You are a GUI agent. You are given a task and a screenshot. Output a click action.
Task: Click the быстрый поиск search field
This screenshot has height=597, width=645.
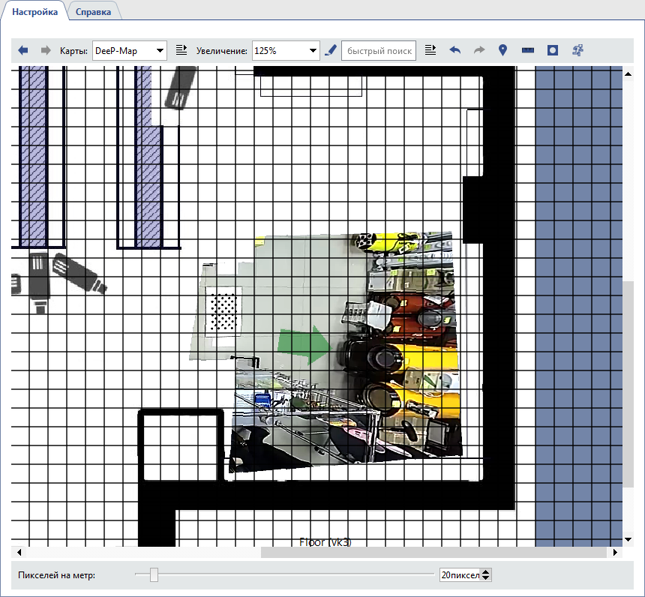pos(379,50)
